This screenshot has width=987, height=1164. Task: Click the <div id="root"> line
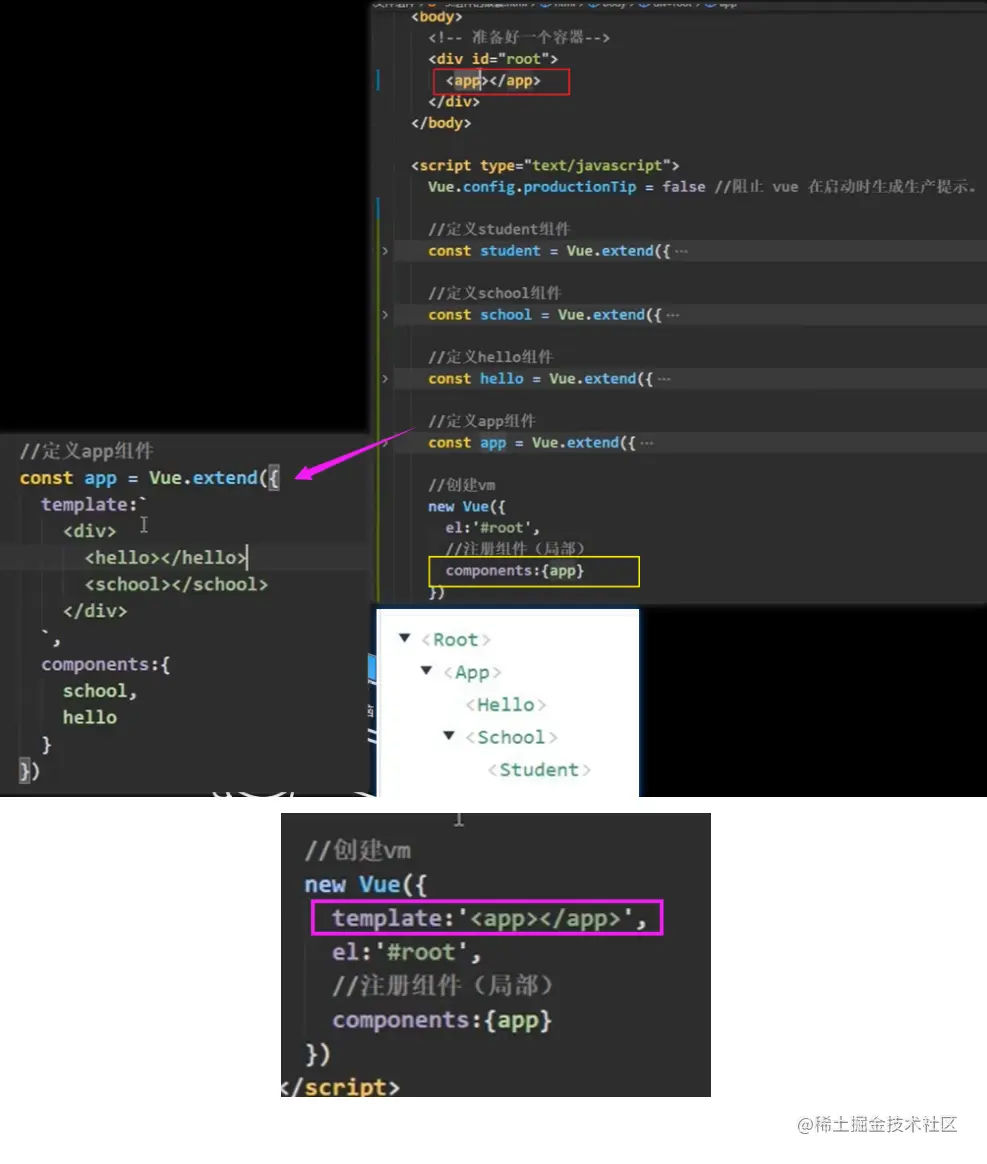tap(493, 59)
